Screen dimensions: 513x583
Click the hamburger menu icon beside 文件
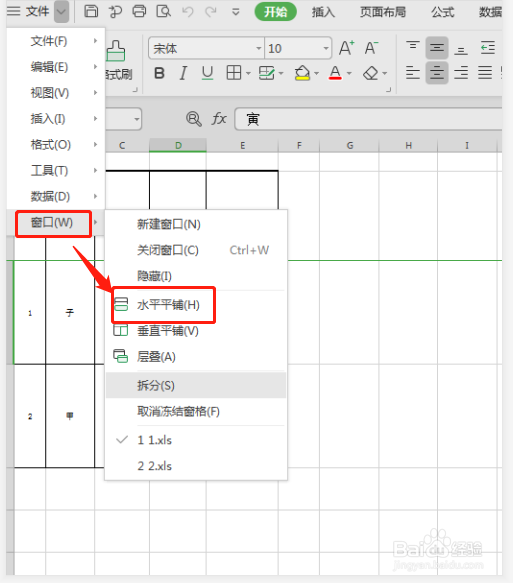[14, 11]
